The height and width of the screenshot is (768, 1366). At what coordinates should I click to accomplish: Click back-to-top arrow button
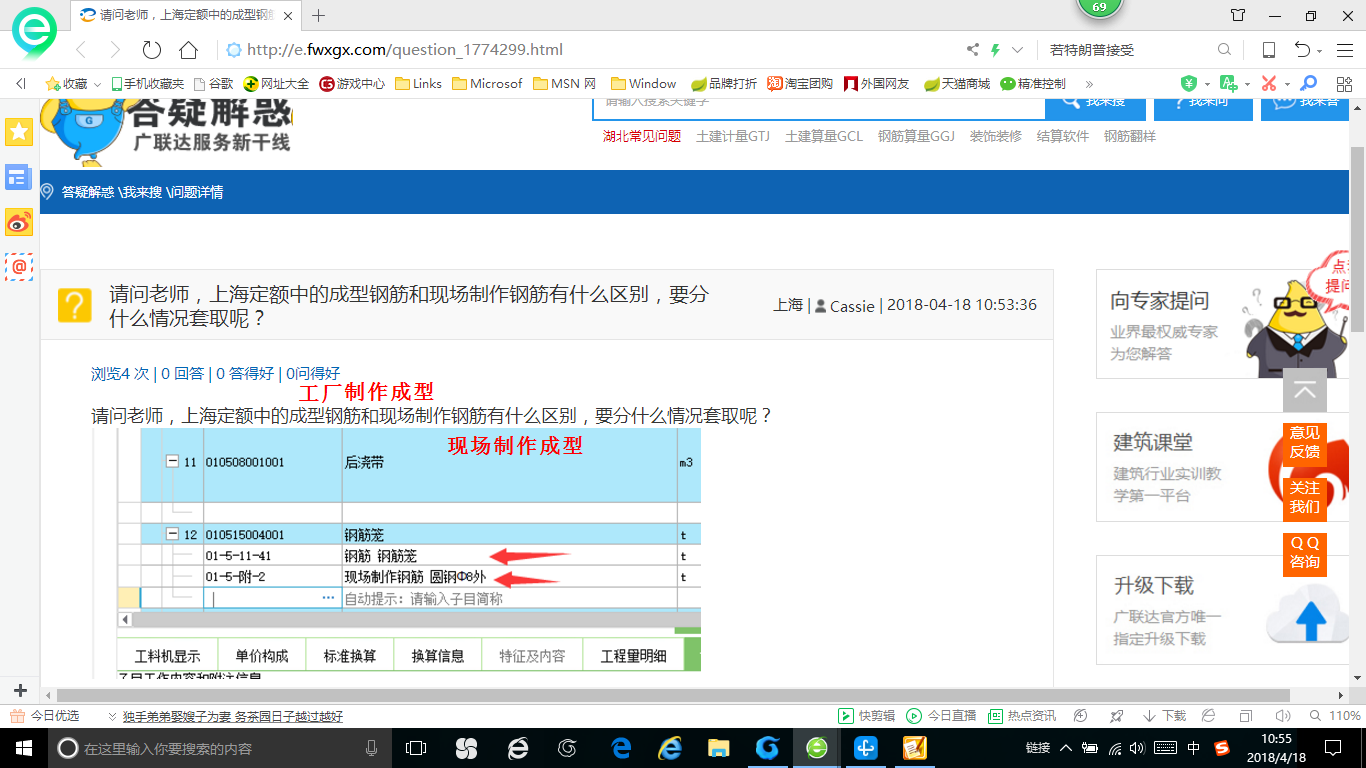pos(1305,391)
